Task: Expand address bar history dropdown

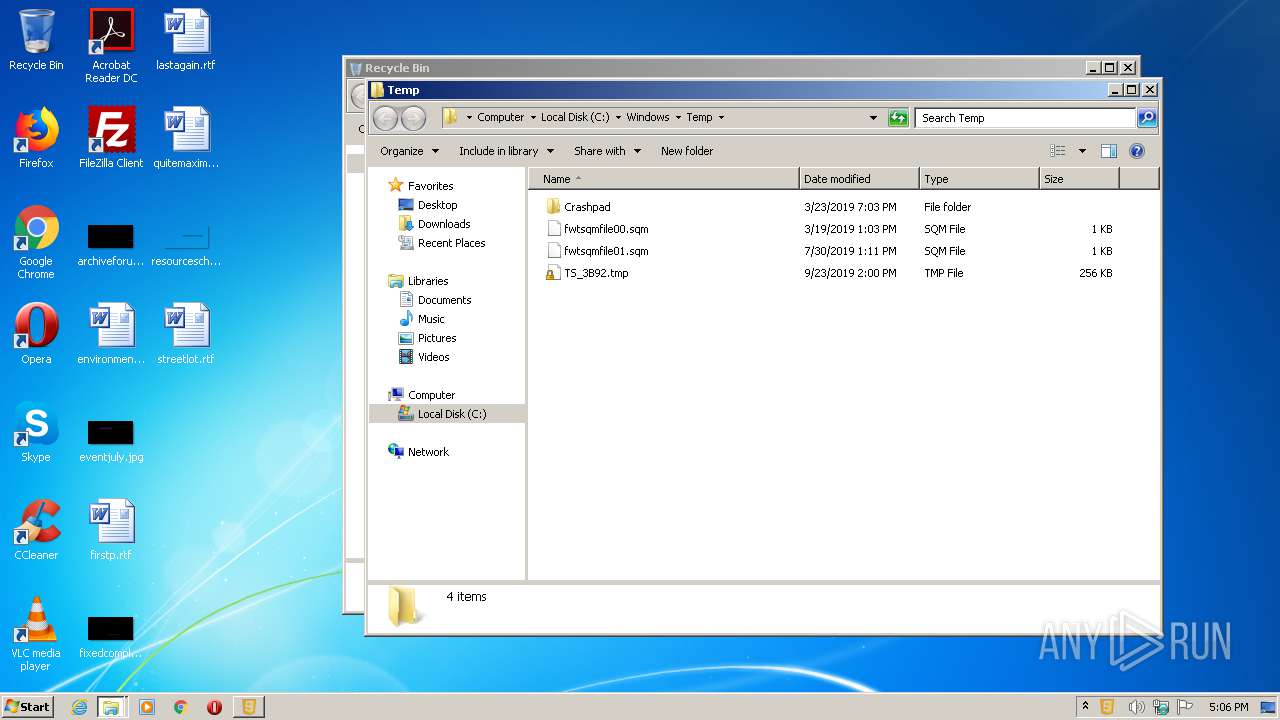Action: pos(873,118)
